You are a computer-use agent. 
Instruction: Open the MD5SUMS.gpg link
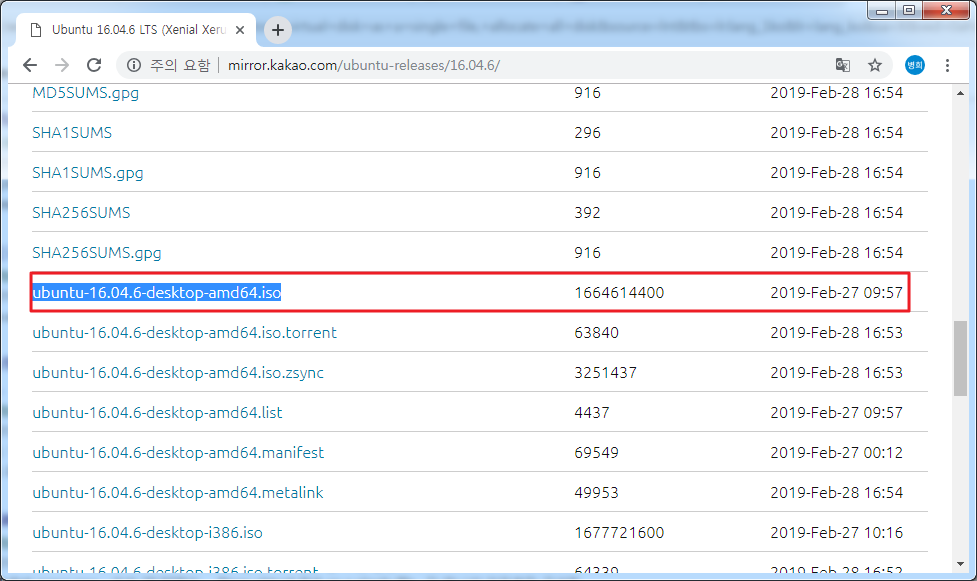(85, 93)
